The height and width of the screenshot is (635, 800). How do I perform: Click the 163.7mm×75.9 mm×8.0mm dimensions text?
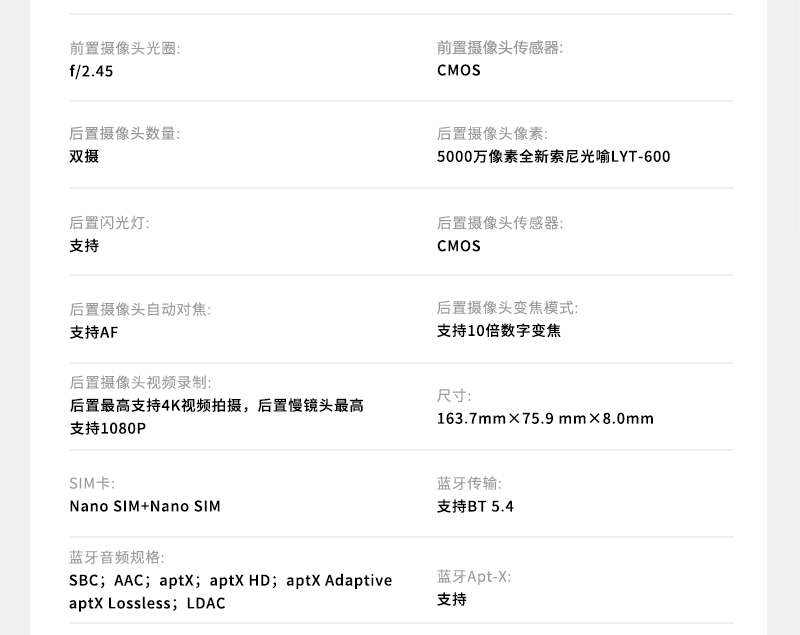pos(545,418)
